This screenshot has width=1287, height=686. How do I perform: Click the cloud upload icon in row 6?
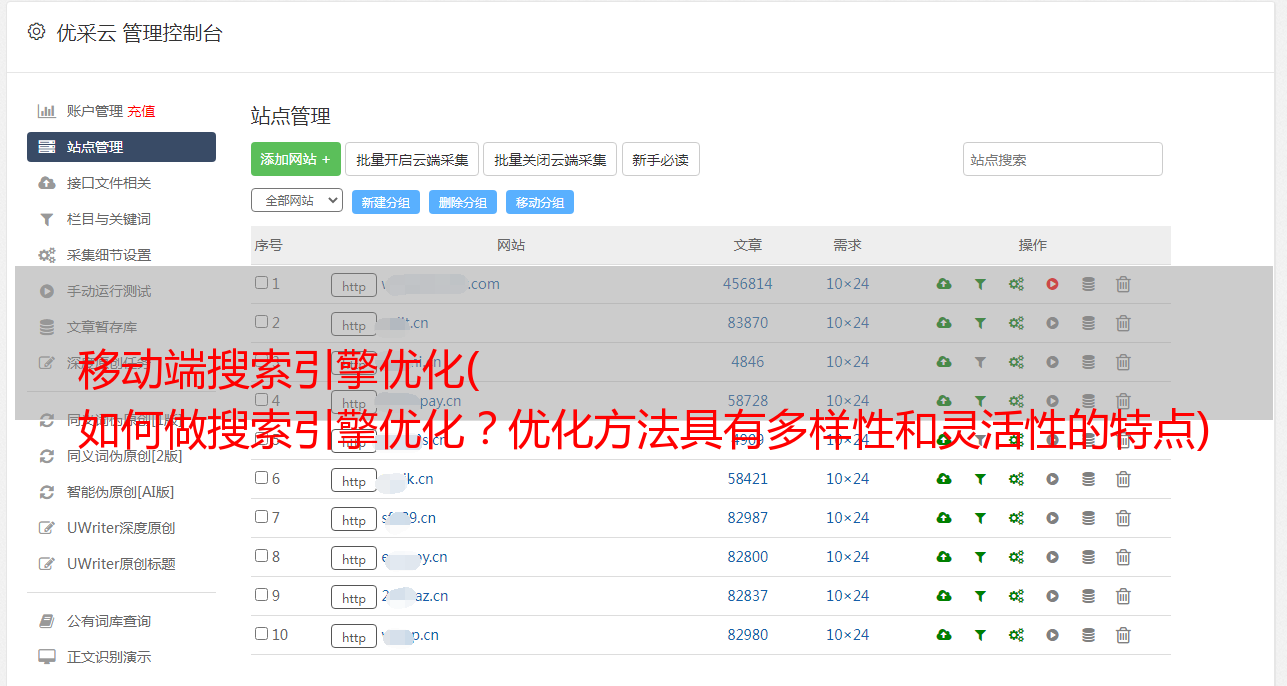[x=944, y=479]
